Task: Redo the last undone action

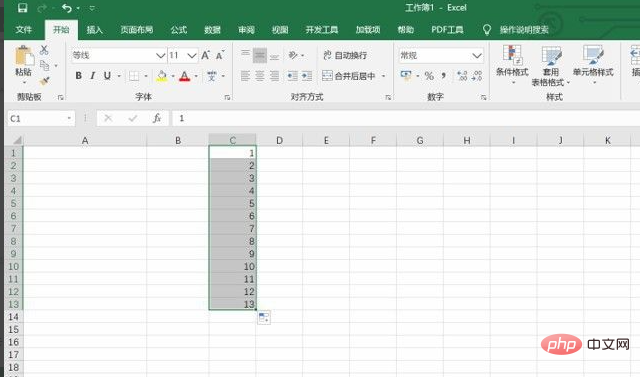Action: click(42, 8)
